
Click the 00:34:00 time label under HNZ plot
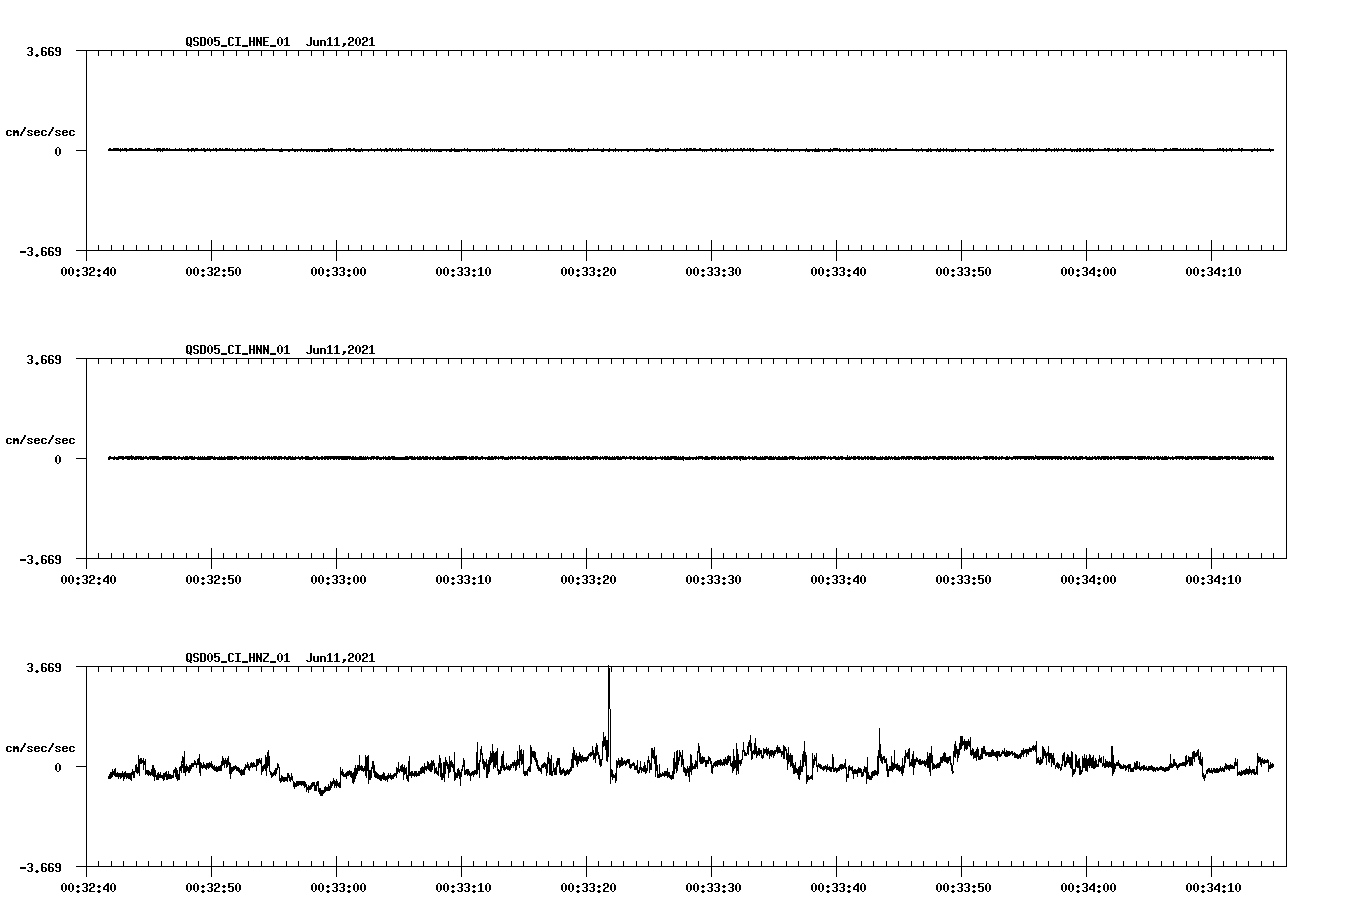coord(1088,887)
